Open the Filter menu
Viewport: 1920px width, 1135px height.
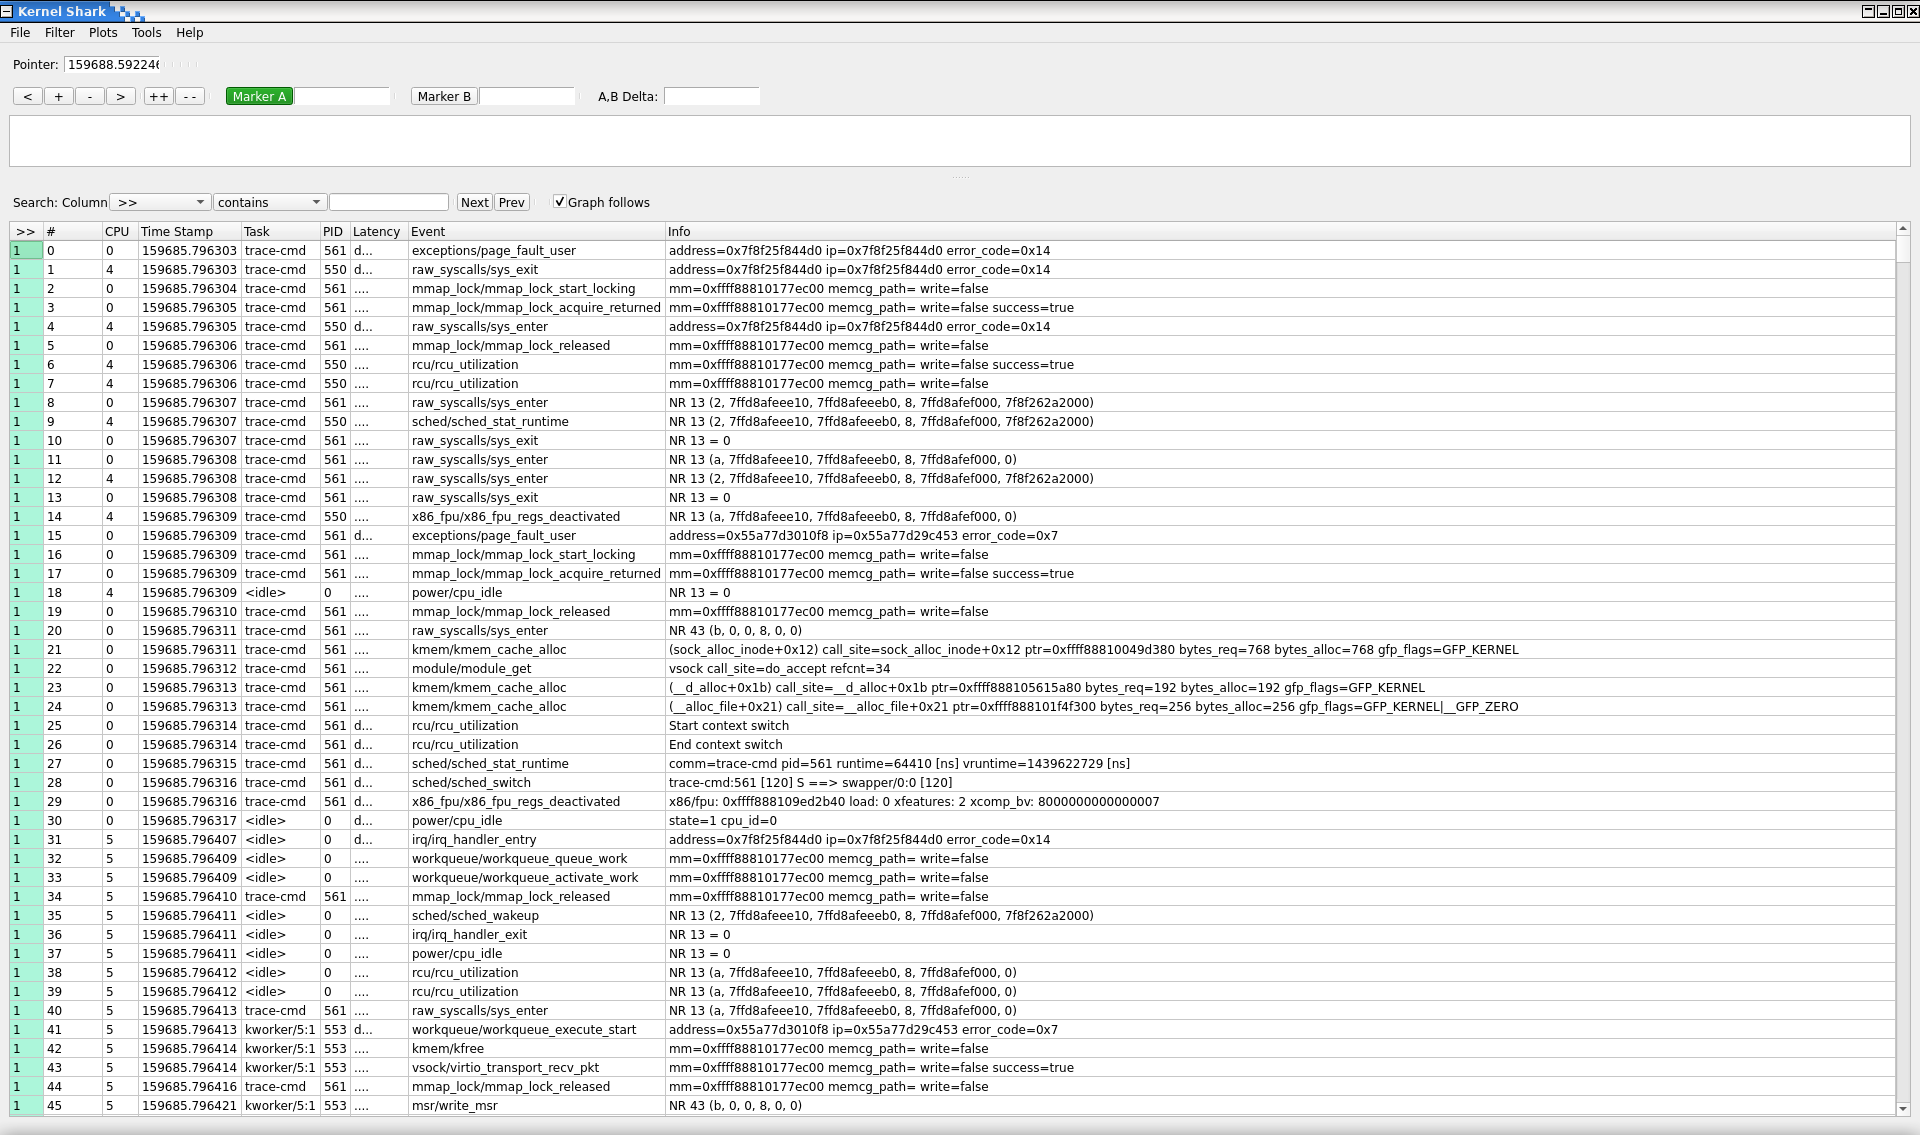59,32
